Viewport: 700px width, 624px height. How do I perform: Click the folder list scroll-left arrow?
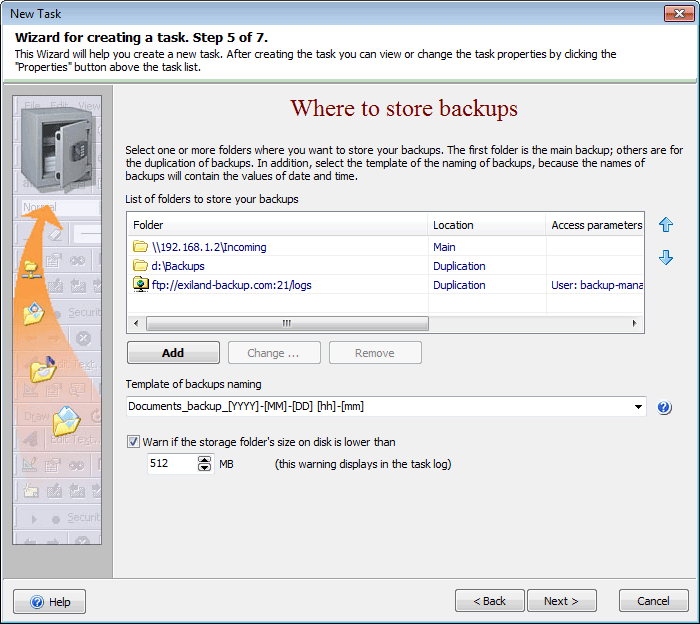click(136, 323)
